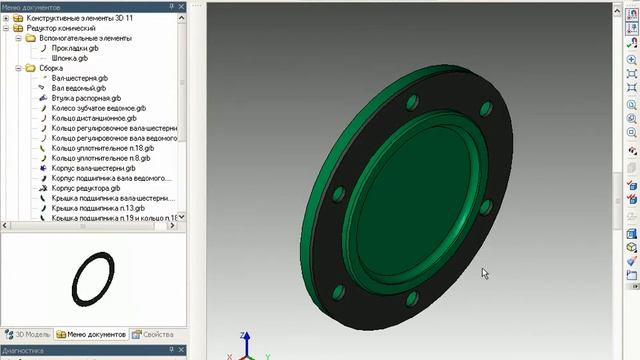This screenshot has width=640, height=360.
Task: Select Кольцо дистанционное.grb file
Action: 94,118
